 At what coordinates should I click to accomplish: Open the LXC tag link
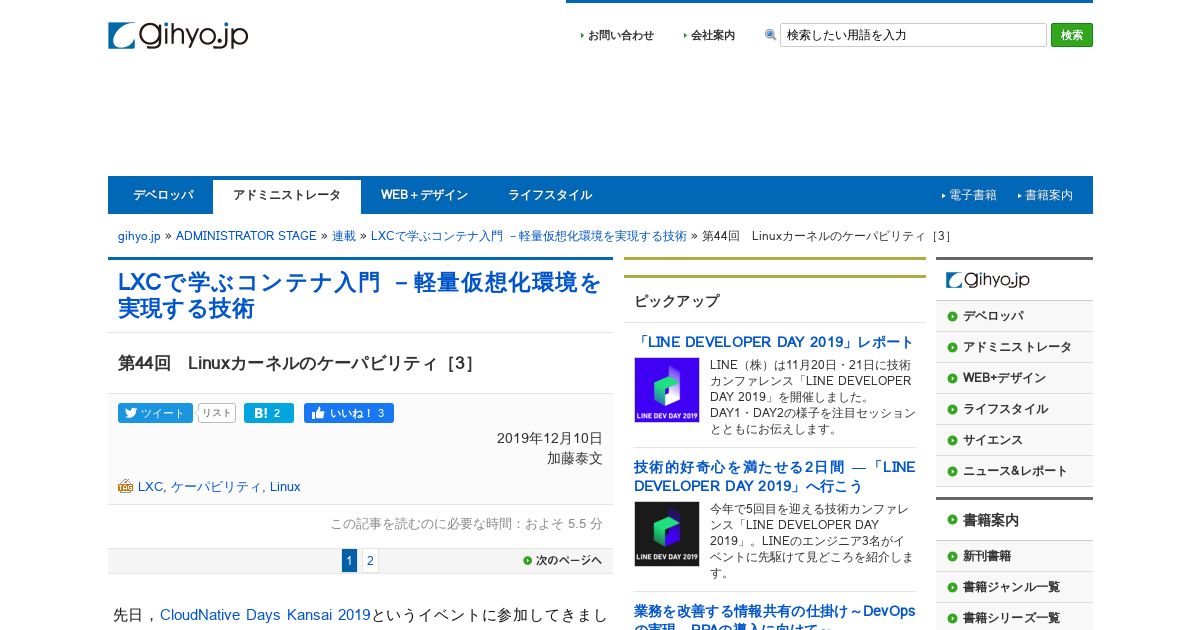point(150,487)
